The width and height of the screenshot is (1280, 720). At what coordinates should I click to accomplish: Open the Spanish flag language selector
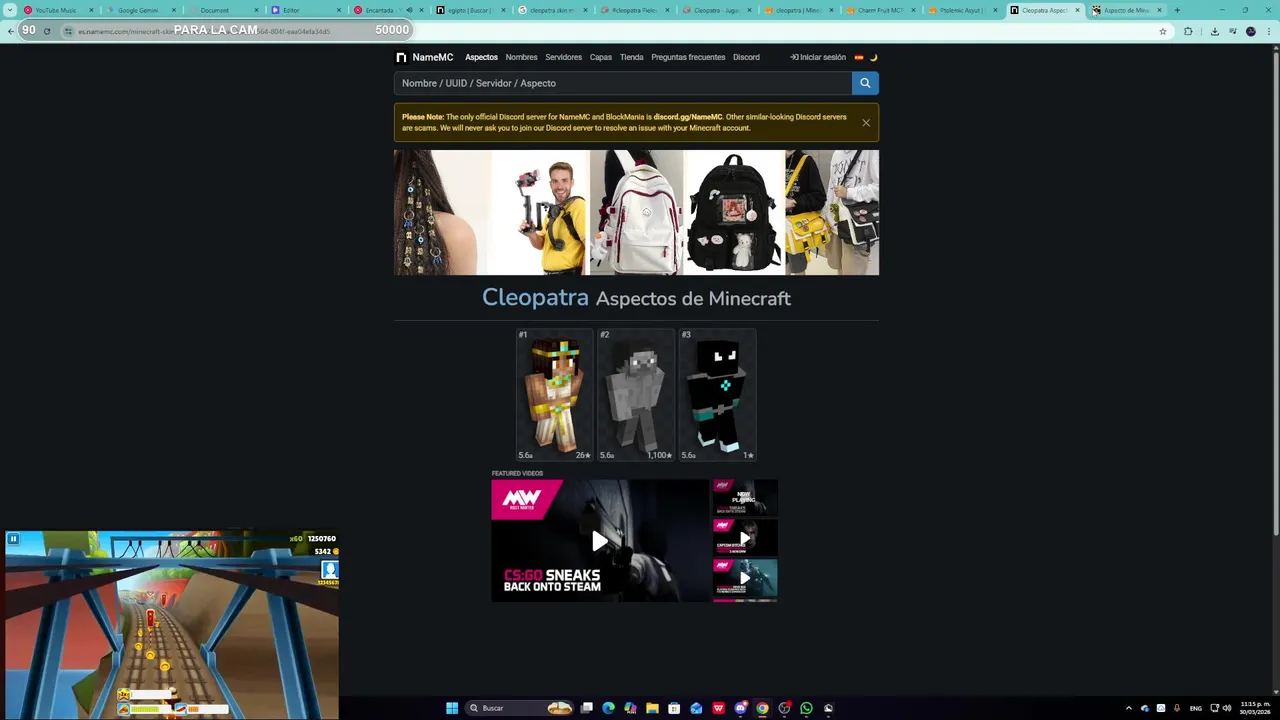(x=858, y=57)
